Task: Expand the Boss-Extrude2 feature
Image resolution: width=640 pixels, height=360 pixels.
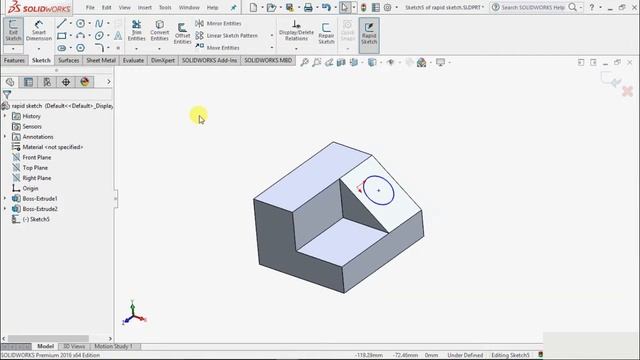Action: point(5,209)
